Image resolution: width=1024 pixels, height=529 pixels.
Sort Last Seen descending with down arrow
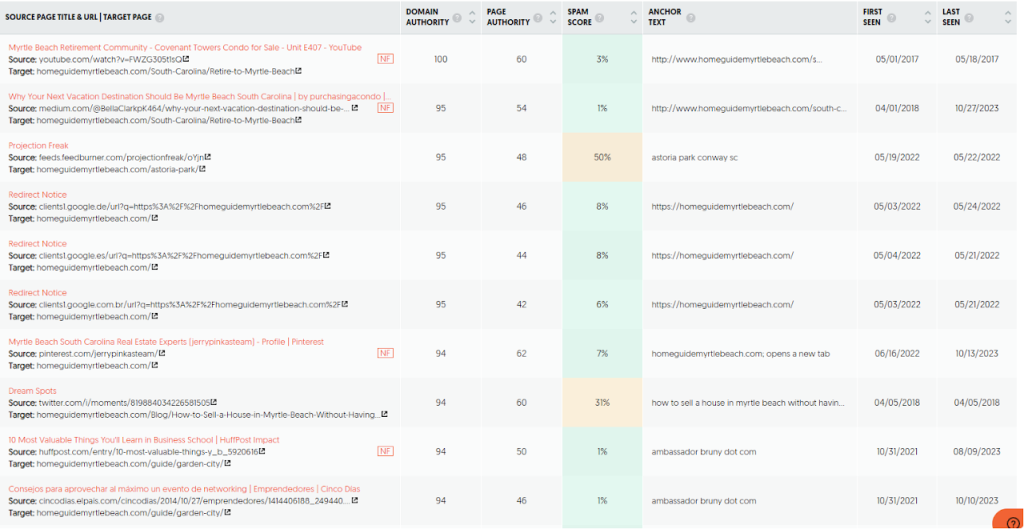(1008, 22)
